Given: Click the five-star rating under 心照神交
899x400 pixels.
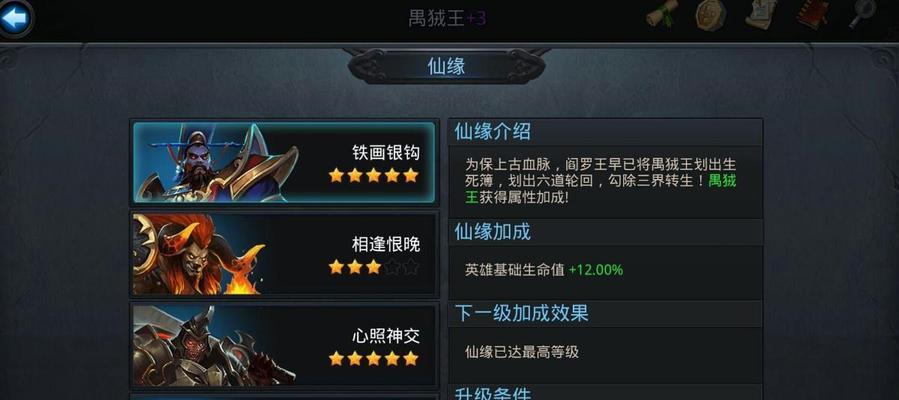Looking at the screenshot, I should click(x=374, y=359).
